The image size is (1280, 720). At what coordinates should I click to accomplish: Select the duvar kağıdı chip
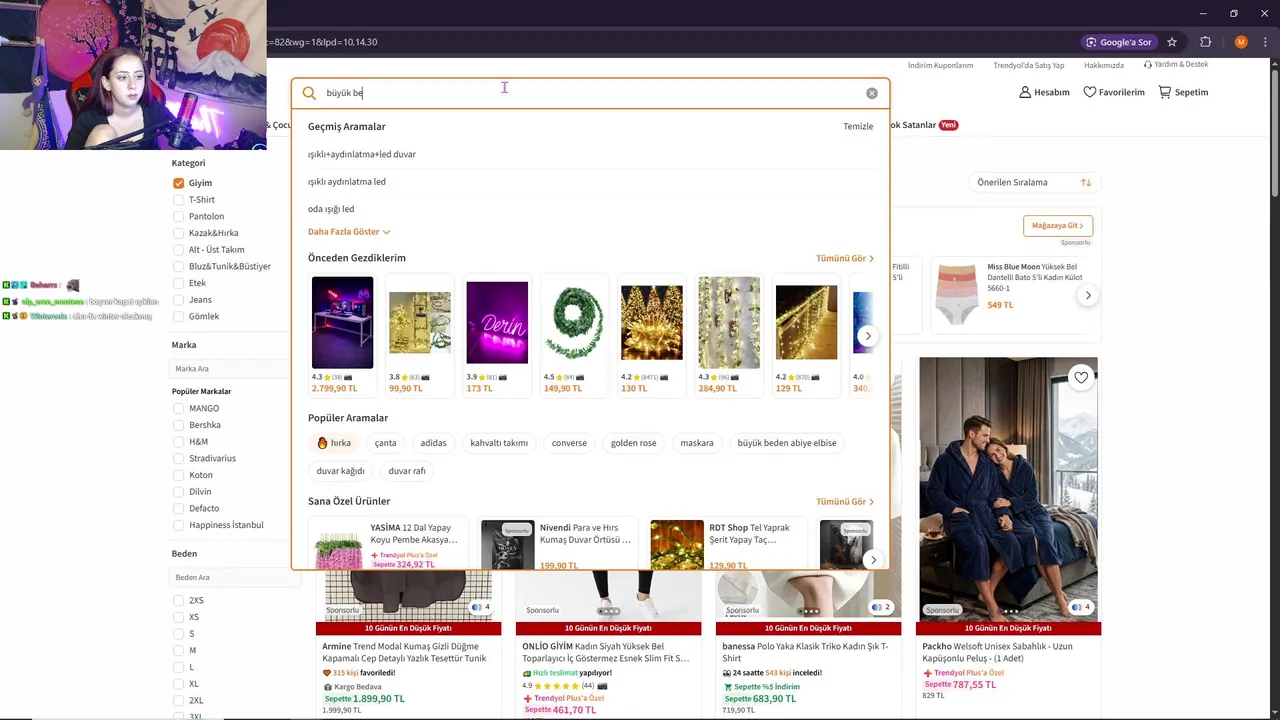(x=340, y=471)
